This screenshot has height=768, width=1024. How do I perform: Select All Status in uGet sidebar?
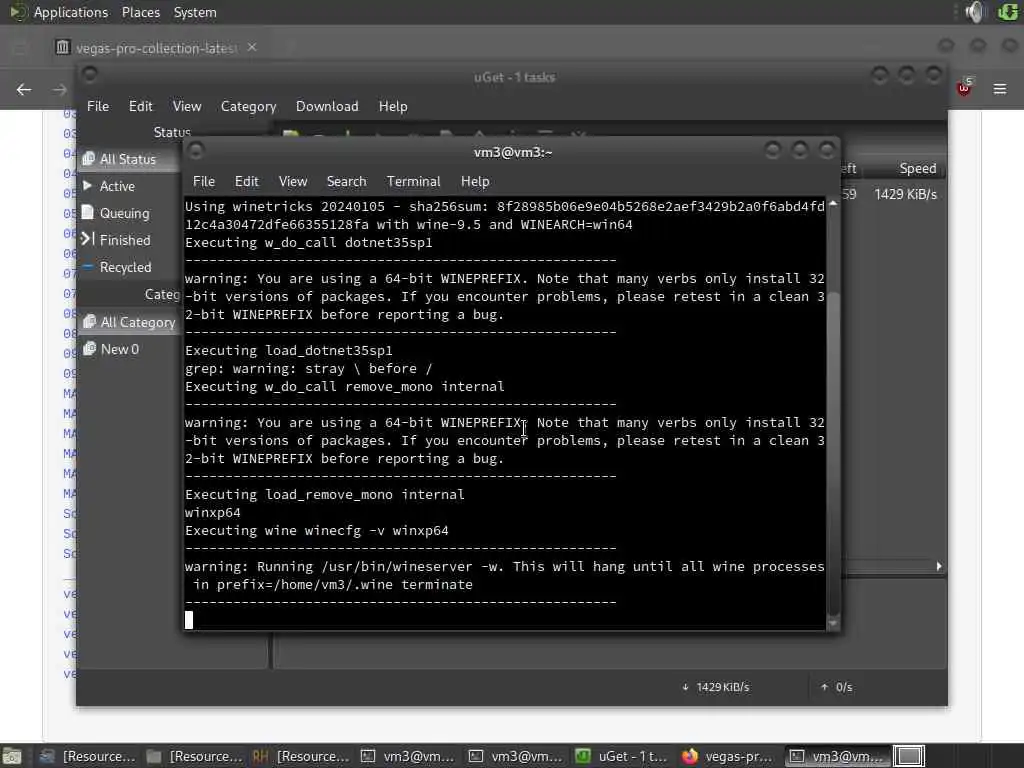click(129, 159)
